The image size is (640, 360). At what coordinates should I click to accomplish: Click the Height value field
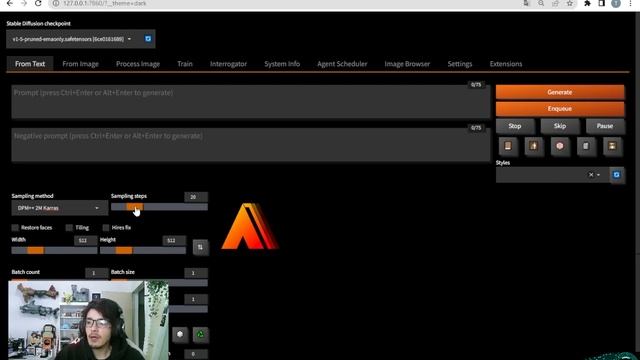[x=174, y=240]
